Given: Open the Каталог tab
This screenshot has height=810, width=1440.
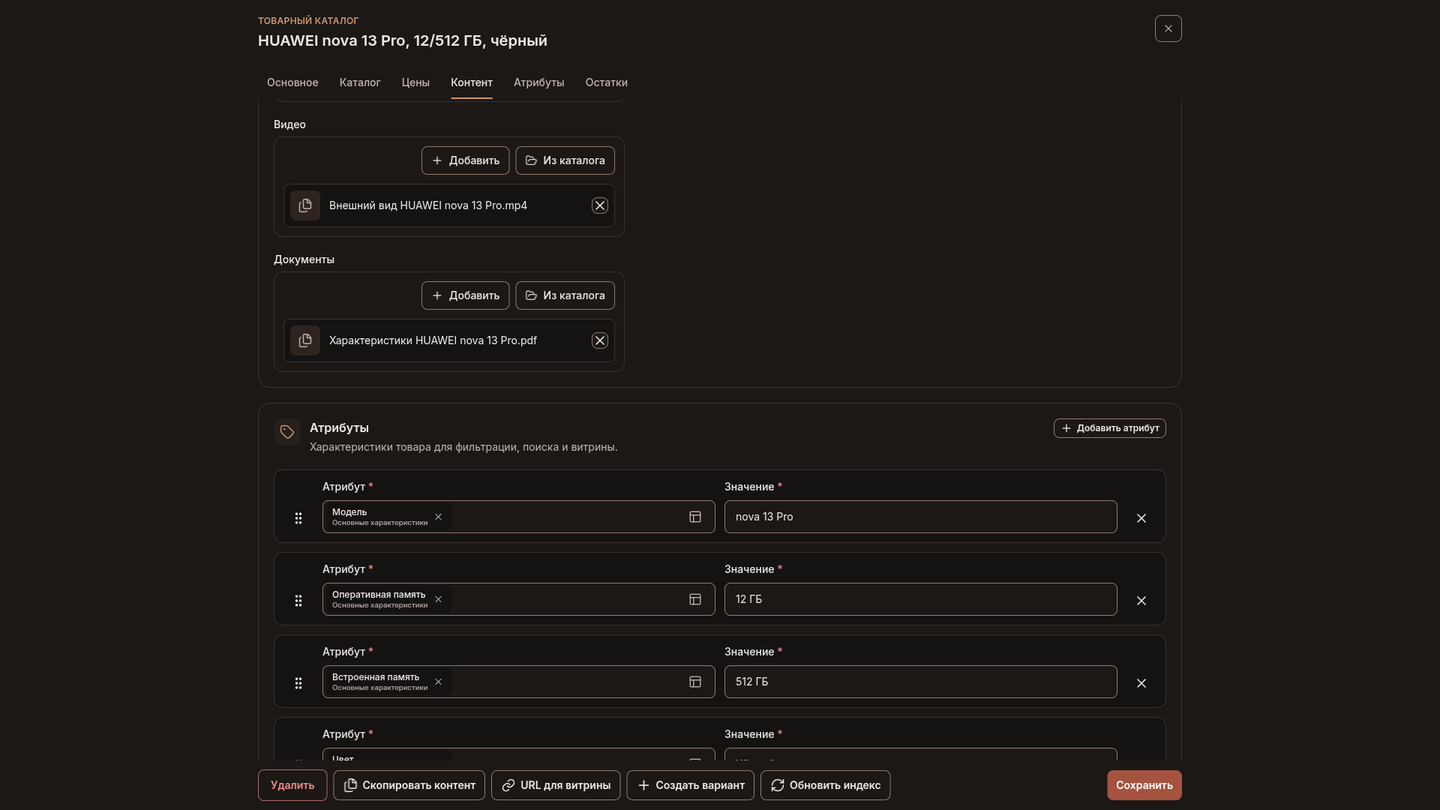Looking at the screenshot, I should [360, 82].
